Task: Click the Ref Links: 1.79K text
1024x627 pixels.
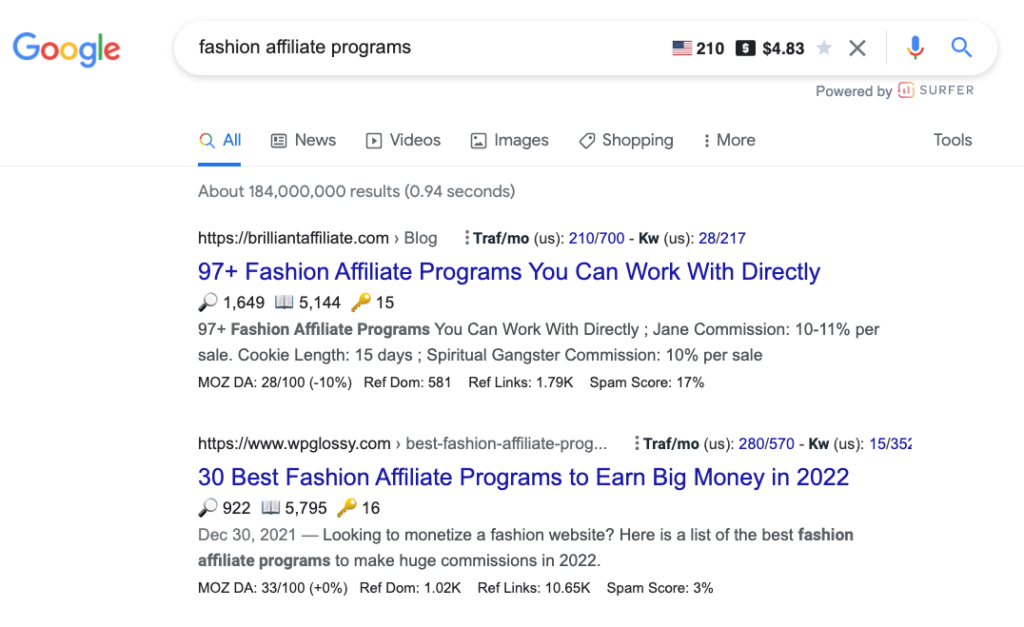Action: [520, 383]
